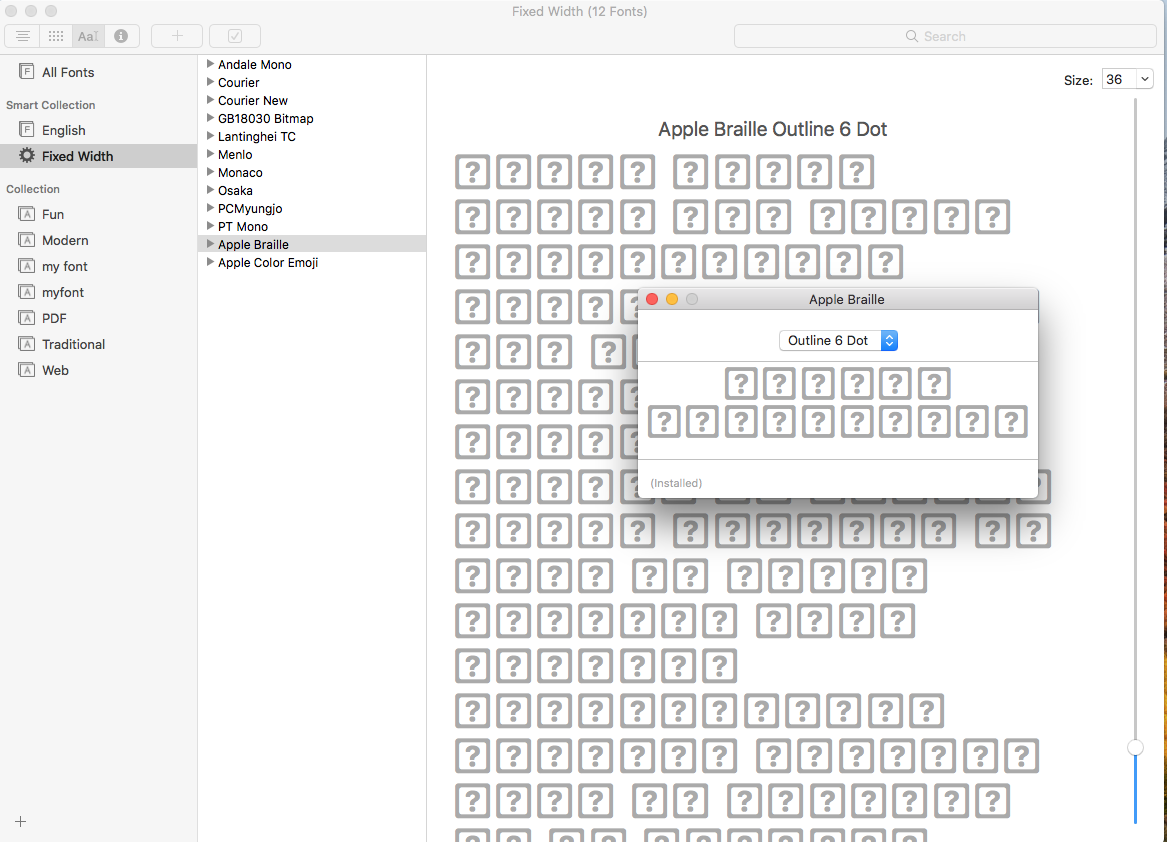Screen dimensions: 1167x842
Task: Switch to repertoire grid view icon
Action: pyautogui.click(x=56, y=36)
